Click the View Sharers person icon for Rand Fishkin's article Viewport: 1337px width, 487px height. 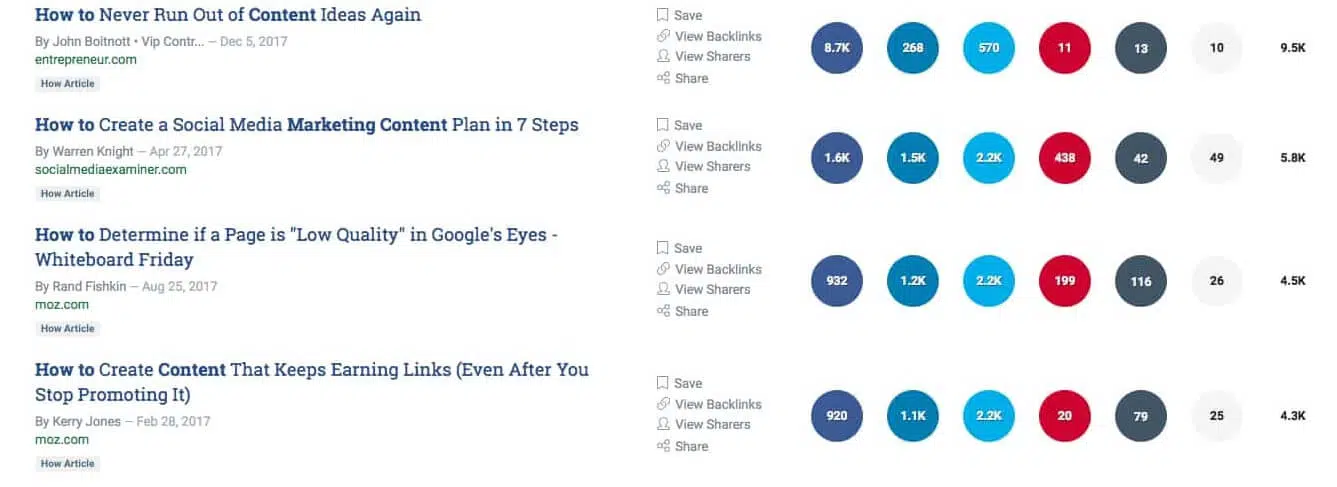click(x=662, y=289)
